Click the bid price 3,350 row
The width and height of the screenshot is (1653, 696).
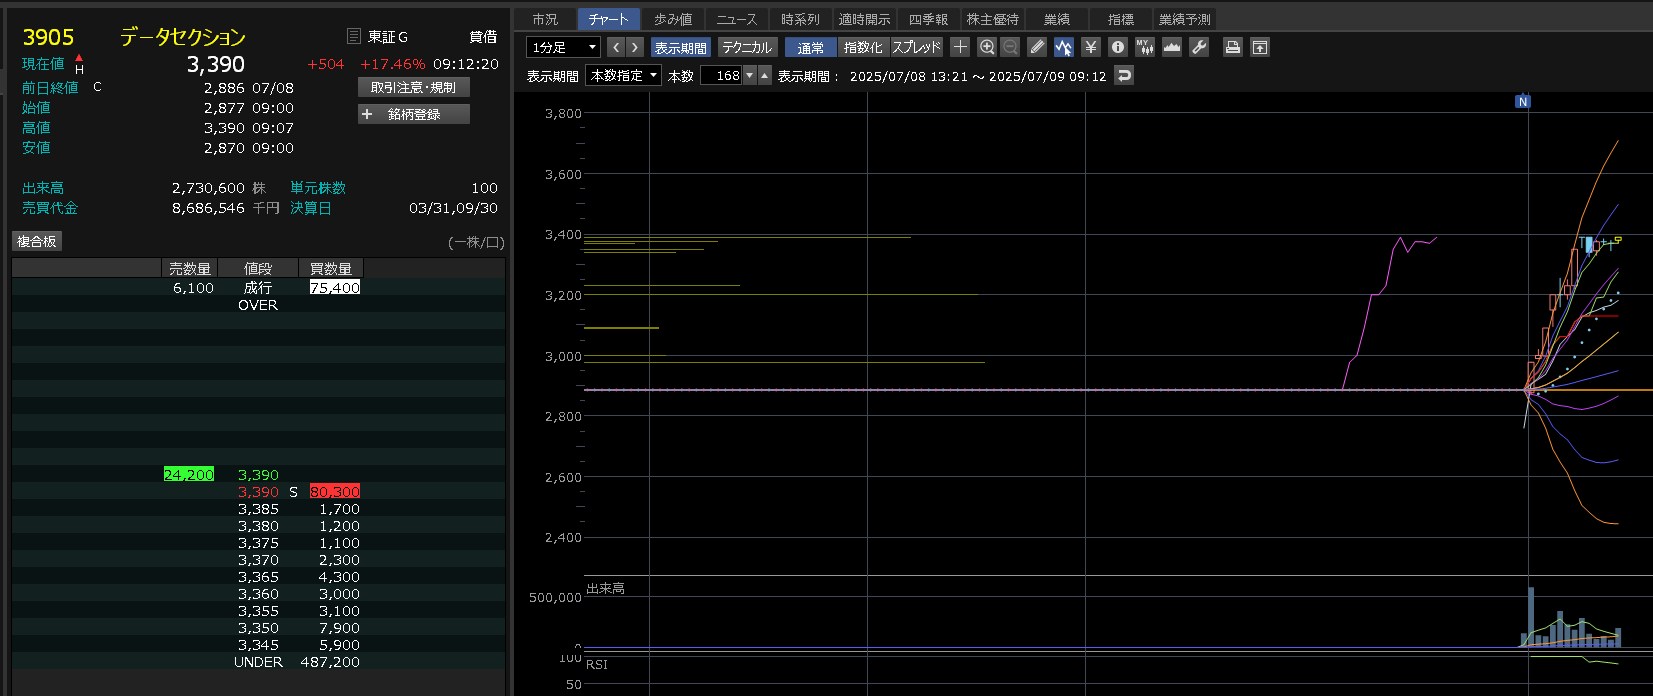[x=258, y=627]
